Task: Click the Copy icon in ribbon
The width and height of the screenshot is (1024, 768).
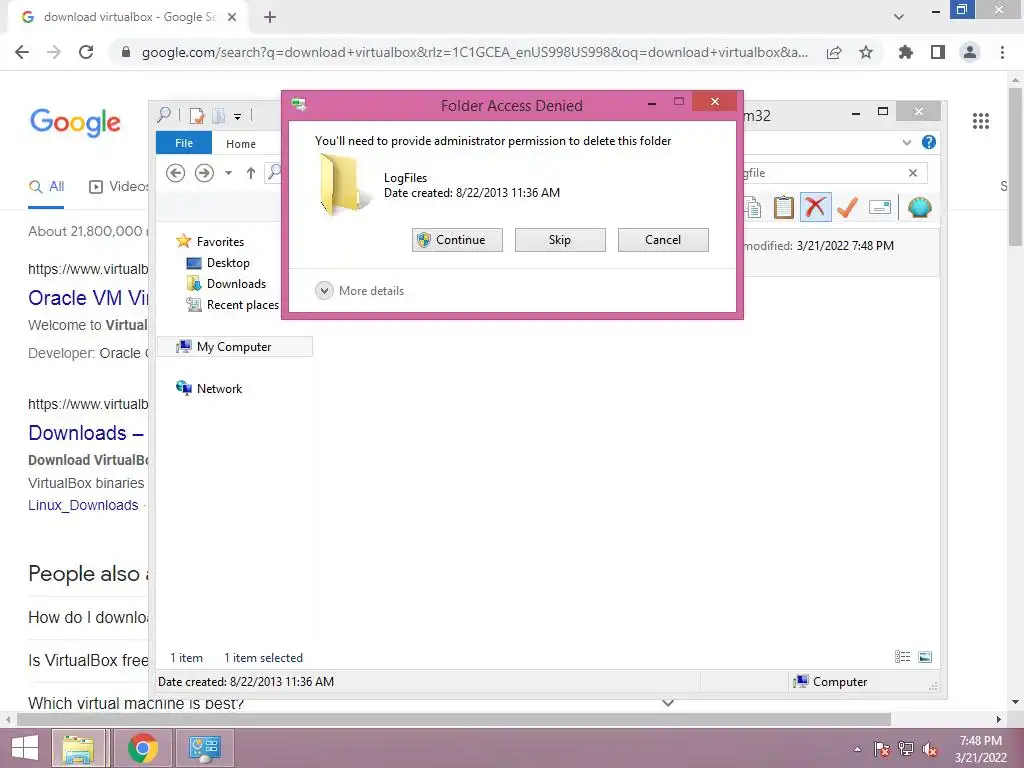Action: coord(753,208)
